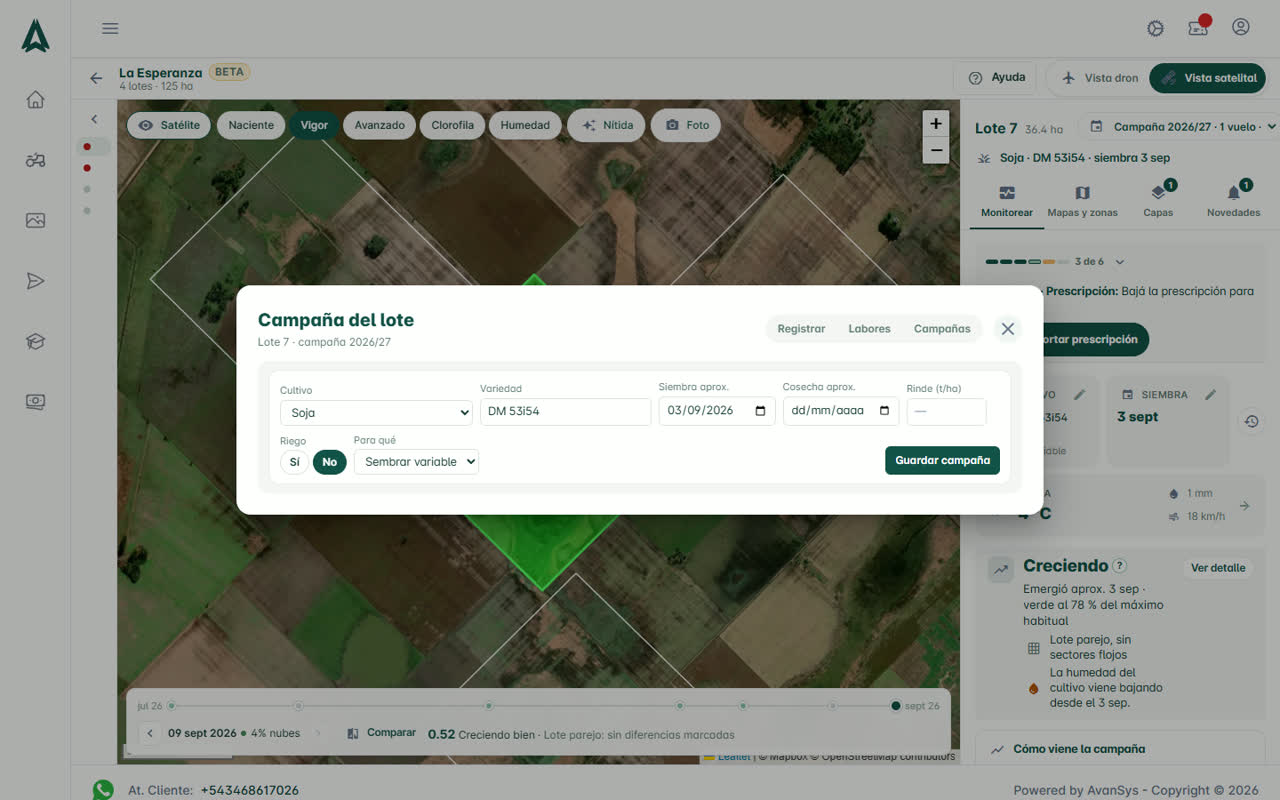
Task: Set Riego to Sí
Action: (294, 462)
